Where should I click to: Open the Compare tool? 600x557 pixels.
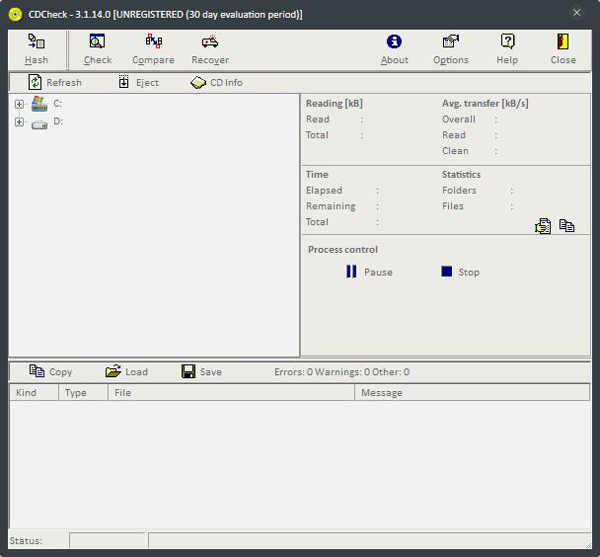(153, 50)
